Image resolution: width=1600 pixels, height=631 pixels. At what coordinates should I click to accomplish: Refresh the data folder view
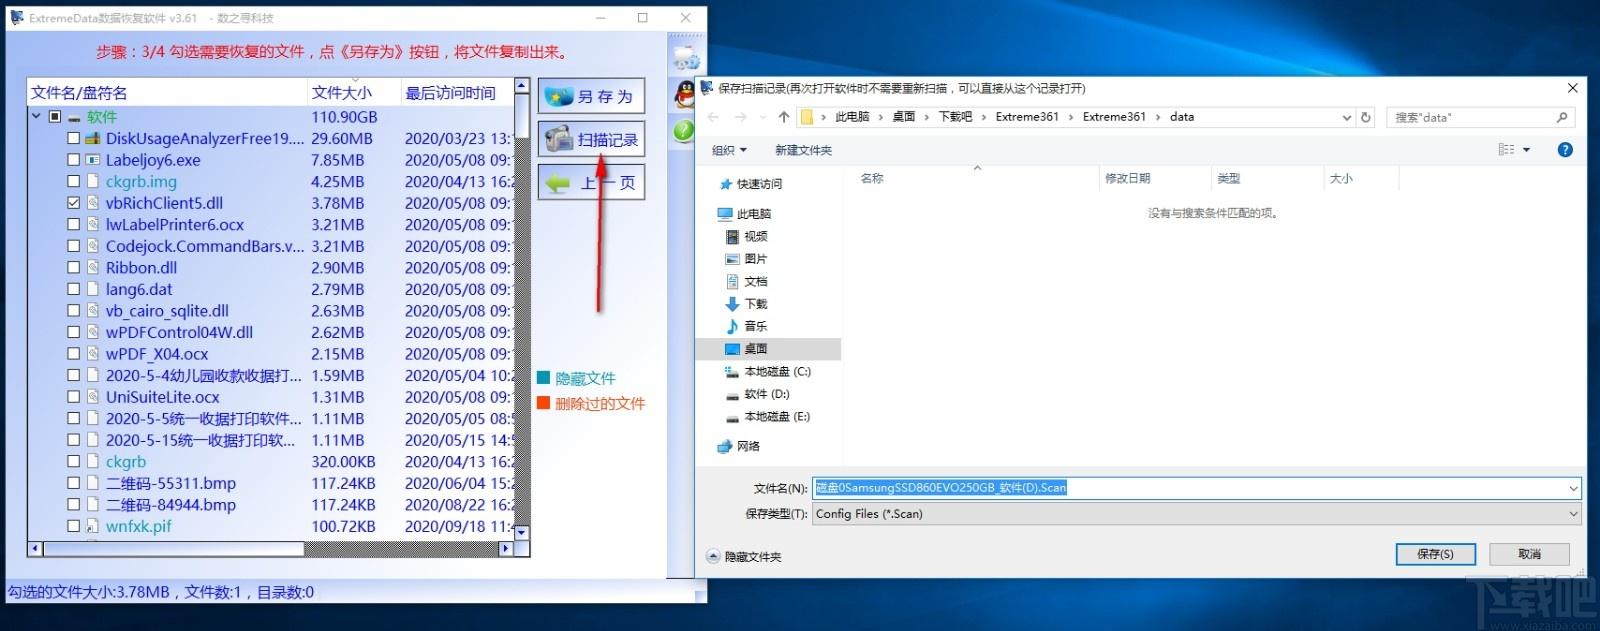(x=1366, y=117)
